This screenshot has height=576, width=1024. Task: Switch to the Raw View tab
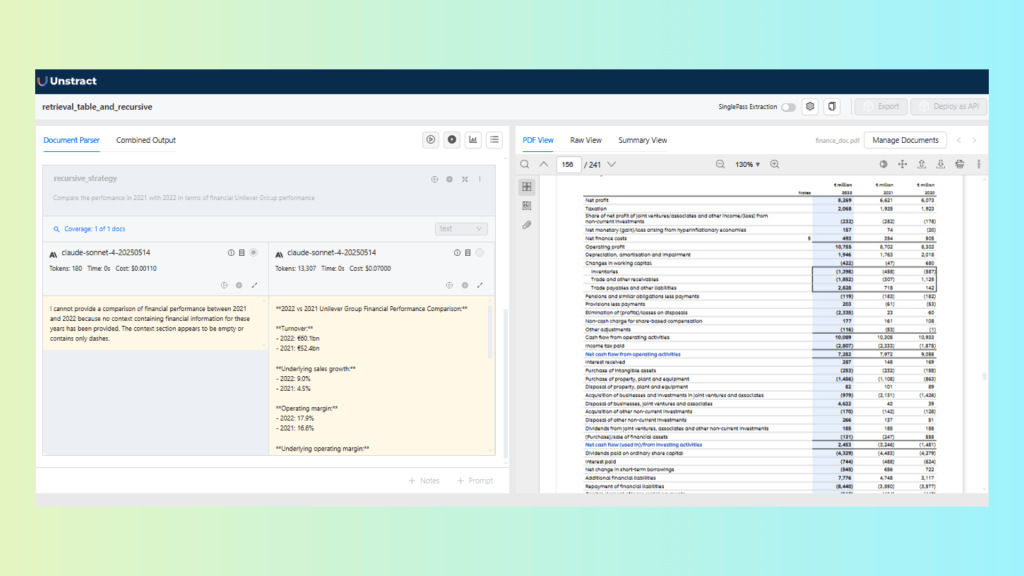pos(585,140)
